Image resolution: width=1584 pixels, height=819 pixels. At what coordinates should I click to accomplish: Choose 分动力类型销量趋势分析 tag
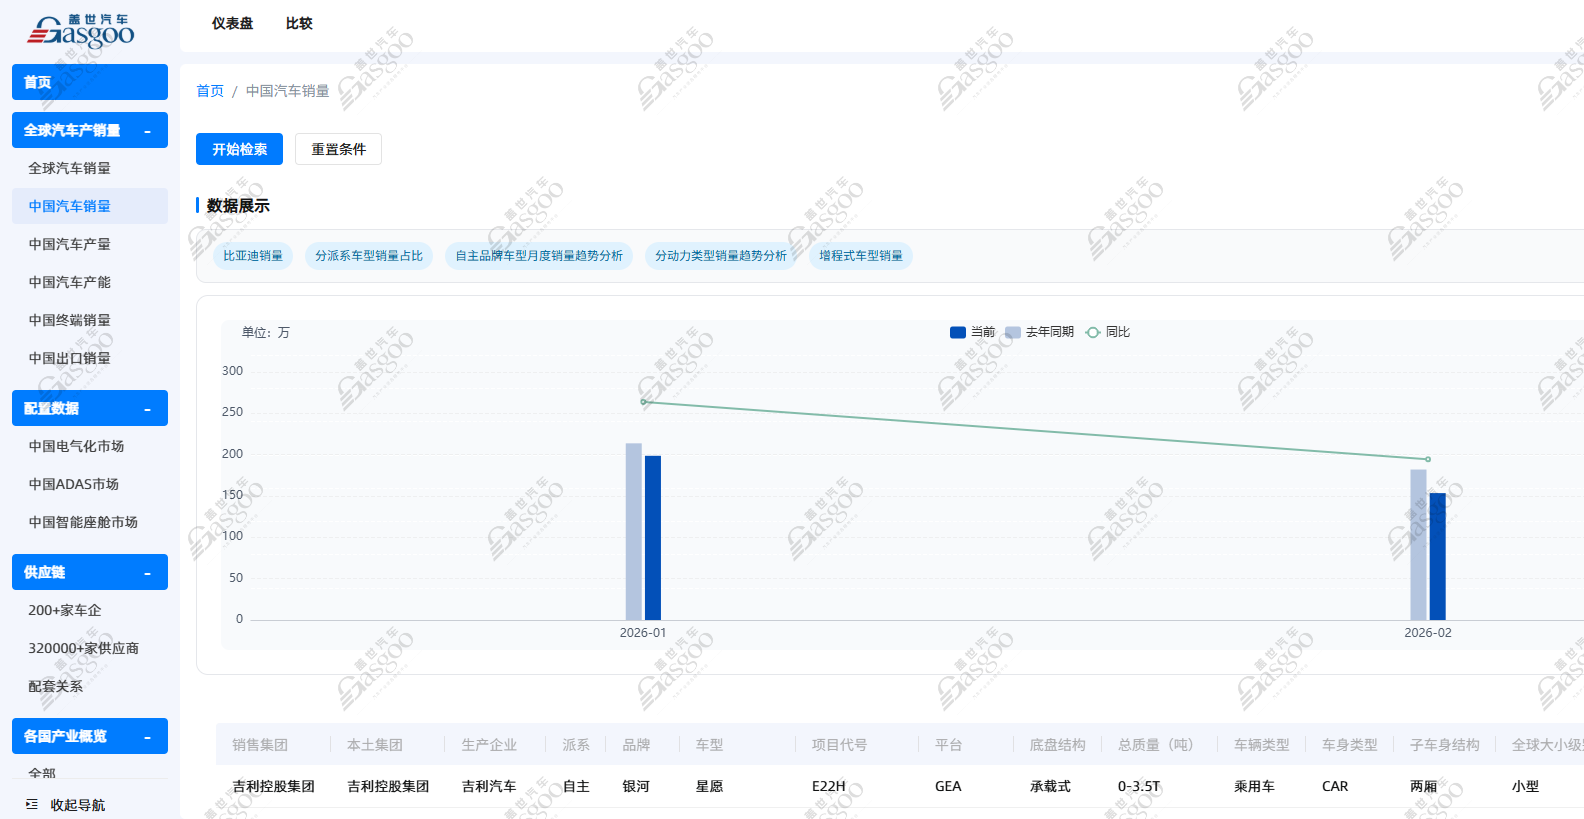(x=720, y=256)
